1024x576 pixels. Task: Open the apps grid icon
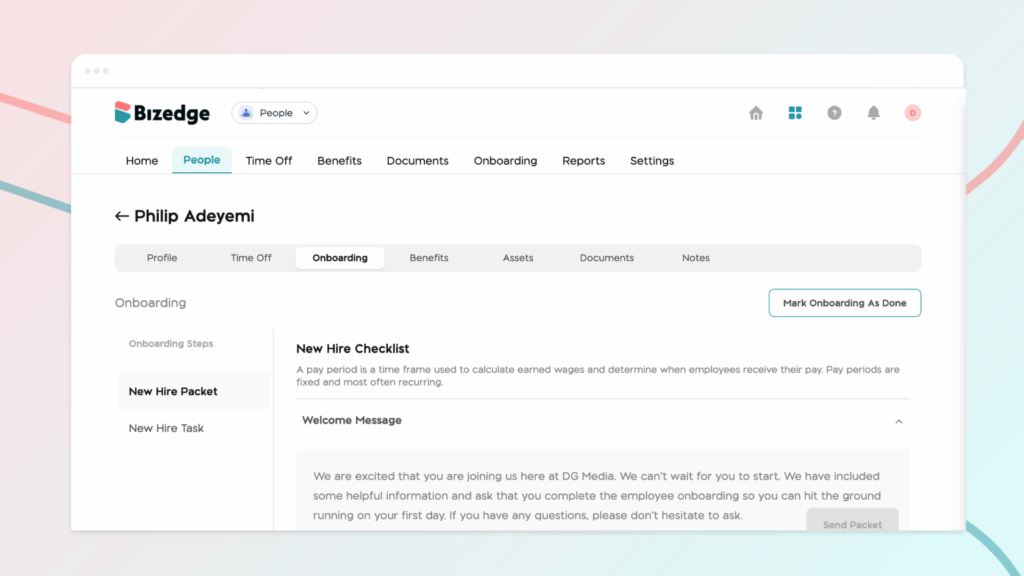(x=795, y=113)
